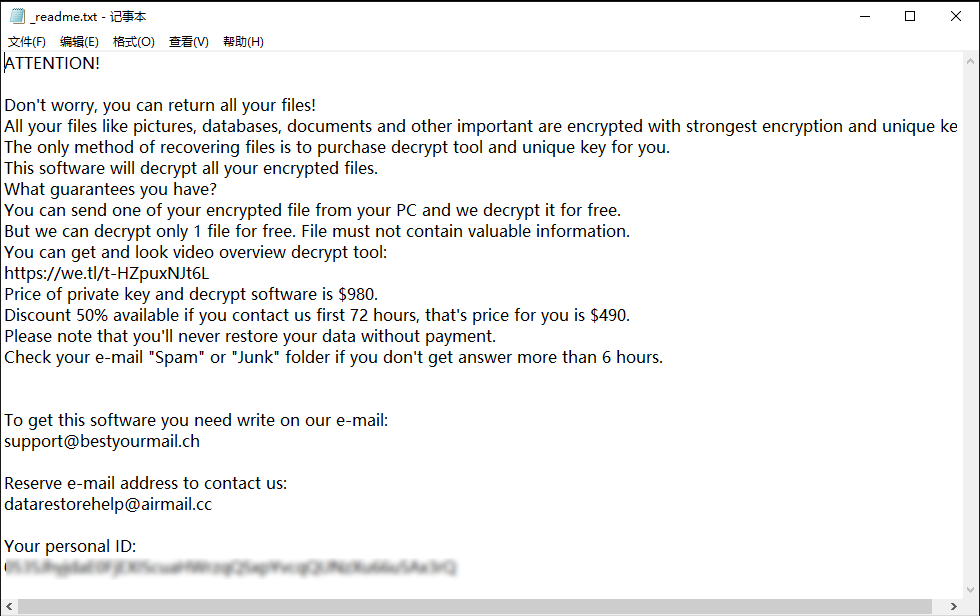
Task: Click the datarestorehelp@airmail.cc email address
Action: [108, 504]
